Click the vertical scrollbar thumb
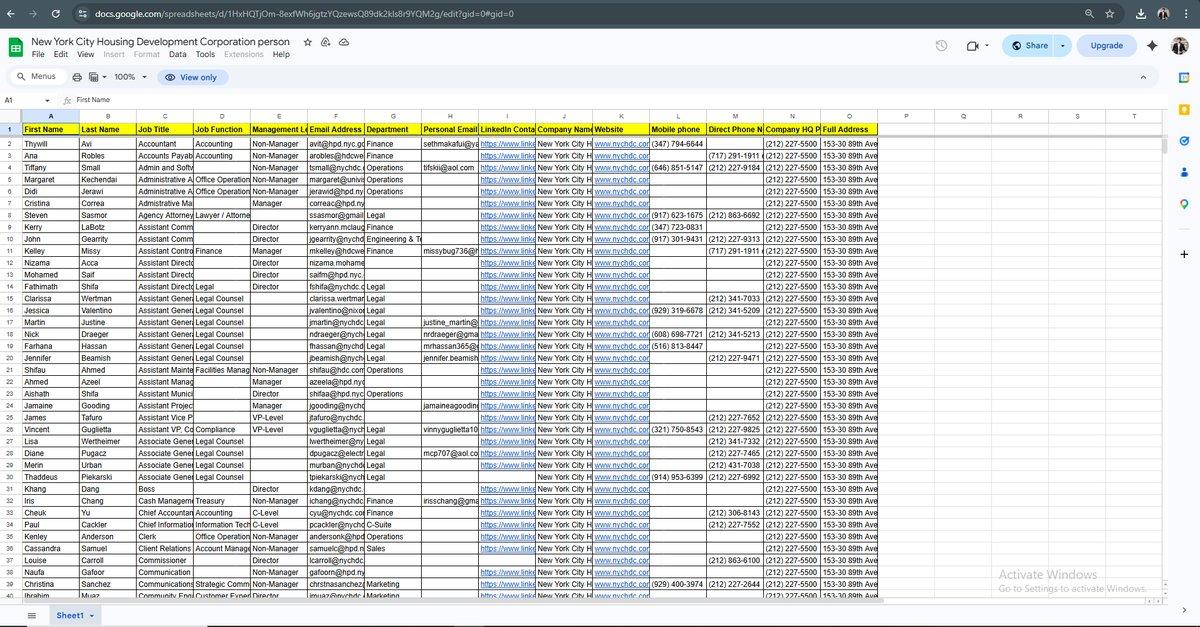 coord(1163,146)
